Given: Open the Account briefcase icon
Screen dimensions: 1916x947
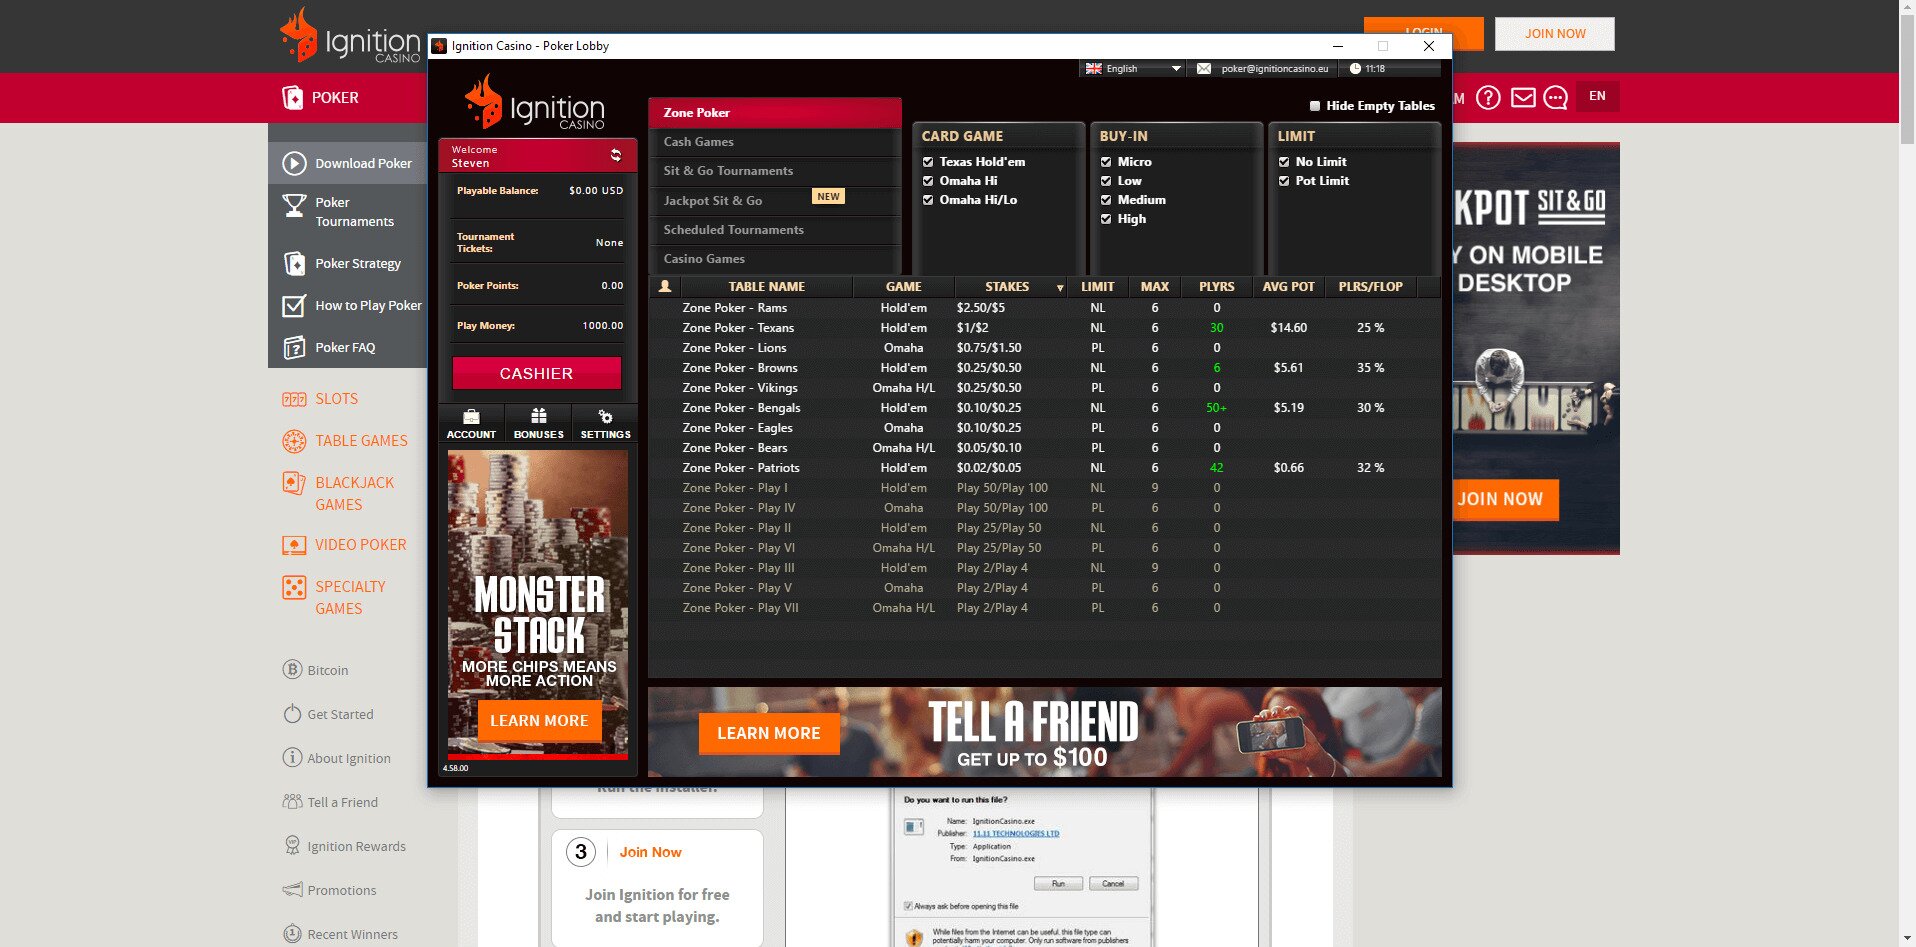Looking at the screenshot, I should 471,417.
